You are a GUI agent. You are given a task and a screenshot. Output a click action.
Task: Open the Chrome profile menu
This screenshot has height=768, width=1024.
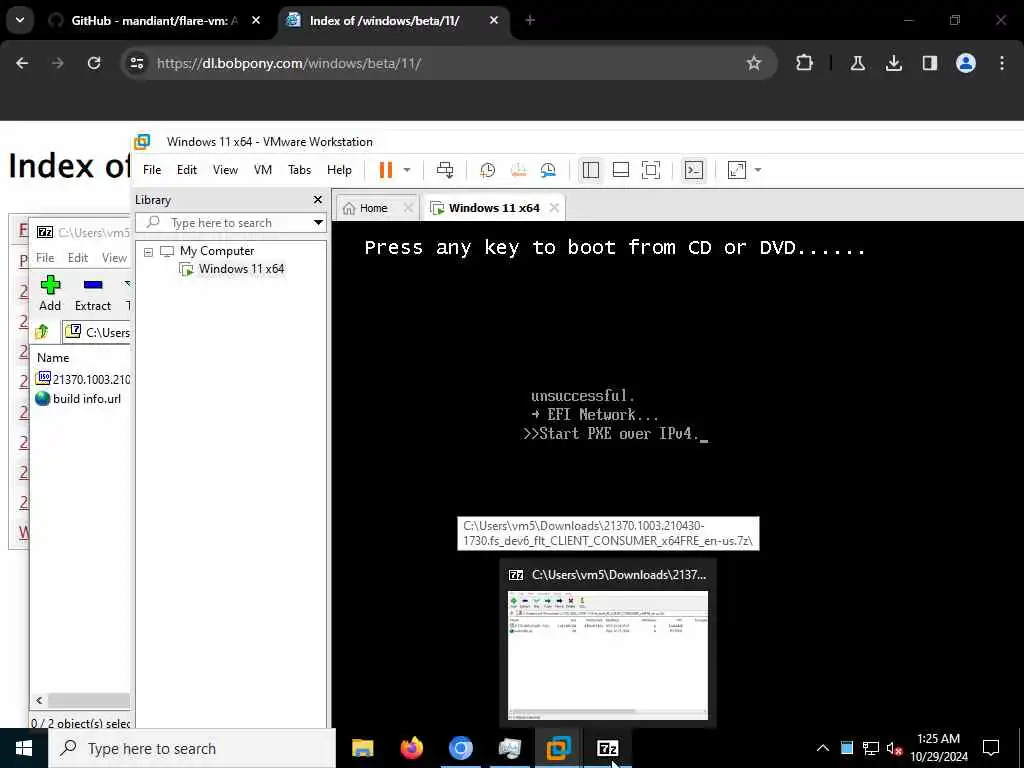point(965,63)
